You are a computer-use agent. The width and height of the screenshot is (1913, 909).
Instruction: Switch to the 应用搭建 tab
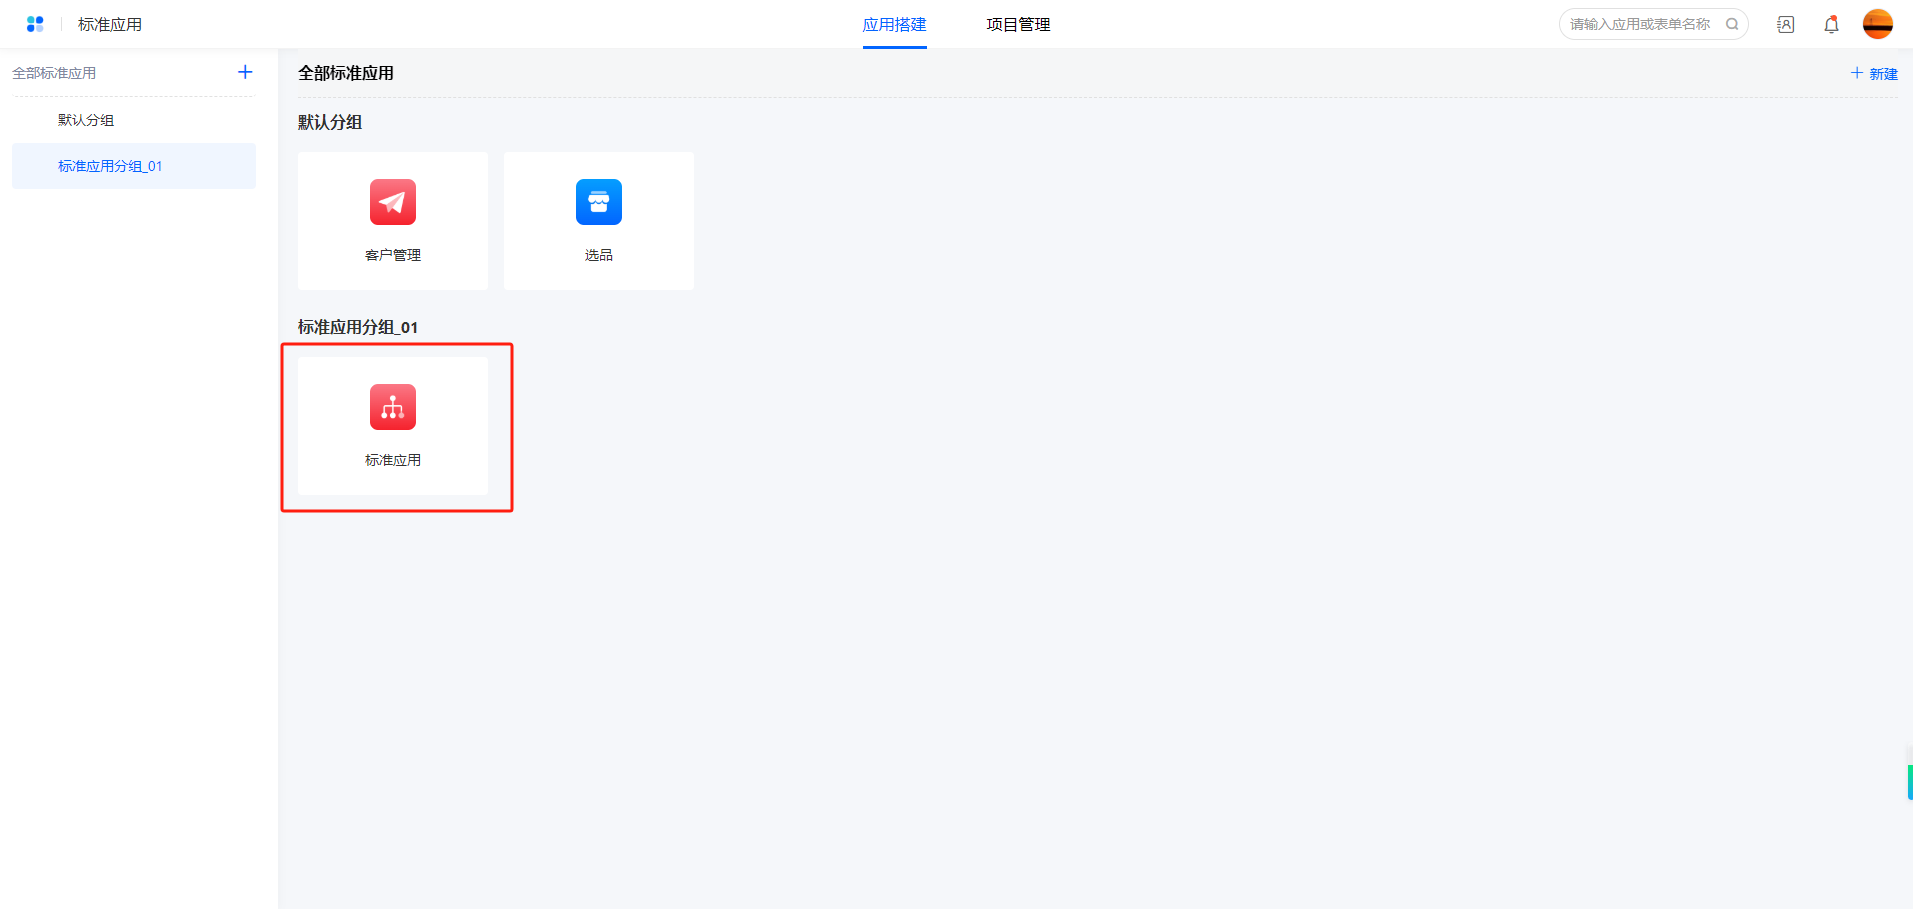click(x=894, y=25)
